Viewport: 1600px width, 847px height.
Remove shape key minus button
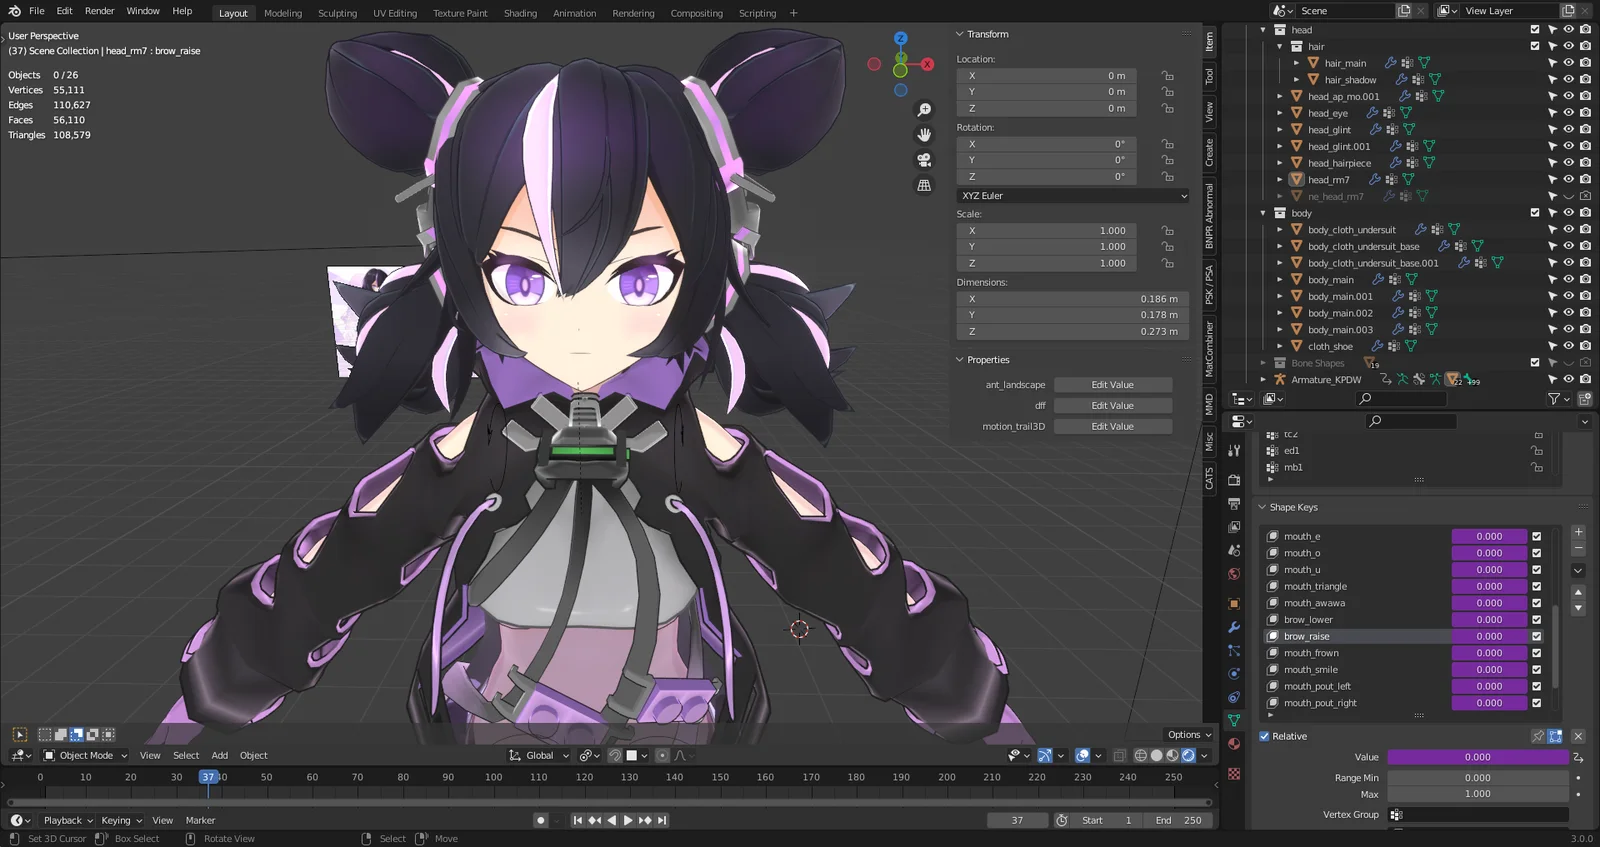1578,548
